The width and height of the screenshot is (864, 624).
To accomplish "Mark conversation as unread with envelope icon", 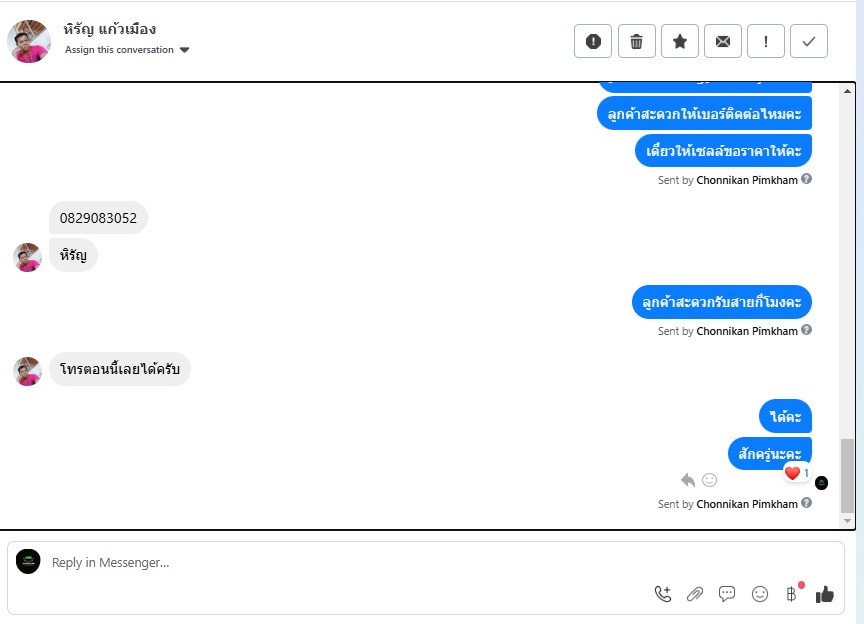I will pyautogui.click(x=723, y=41).
